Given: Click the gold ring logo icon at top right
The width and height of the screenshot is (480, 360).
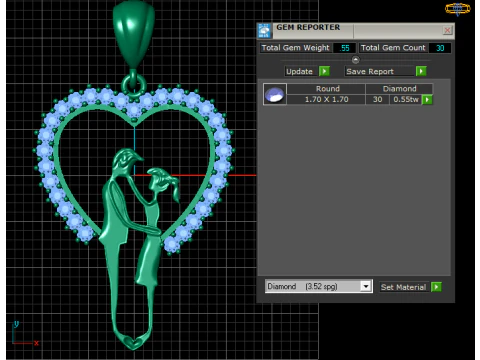Looking at the screenshot, I should 458,9.
